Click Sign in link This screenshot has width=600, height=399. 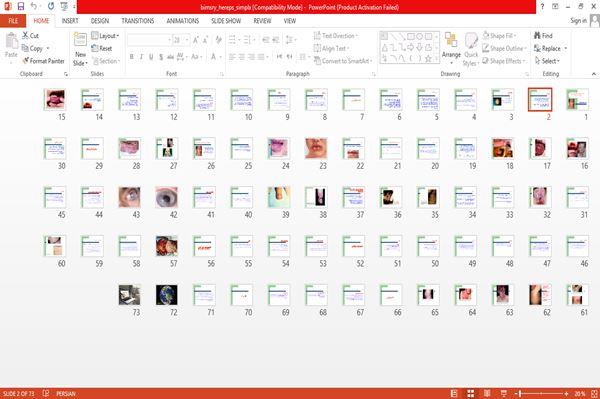pos(578,21)
